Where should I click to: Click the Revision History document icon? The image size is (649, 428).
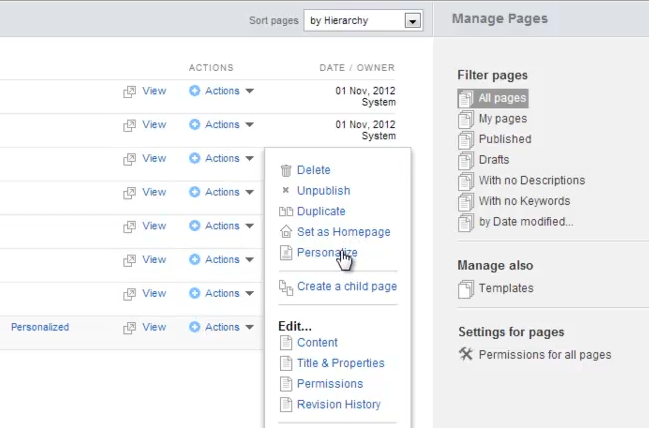286,405
